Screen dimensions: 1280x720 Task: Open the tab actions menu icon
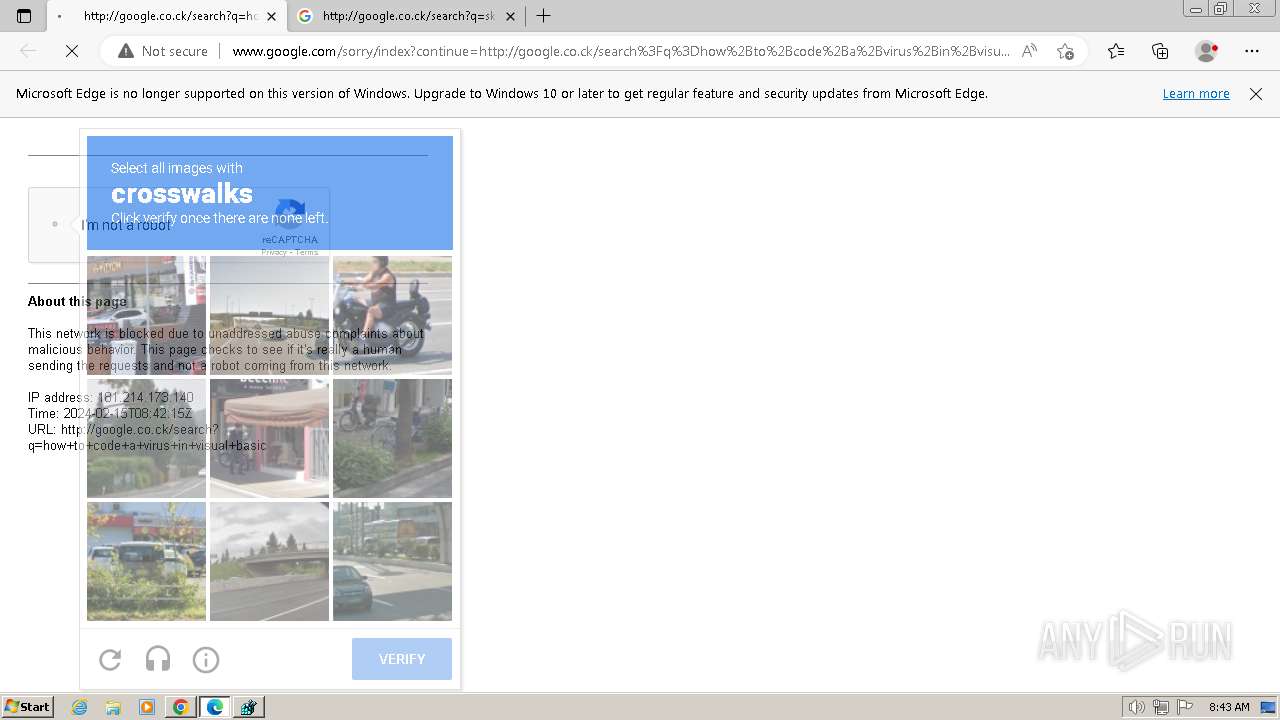pos(24,16)
